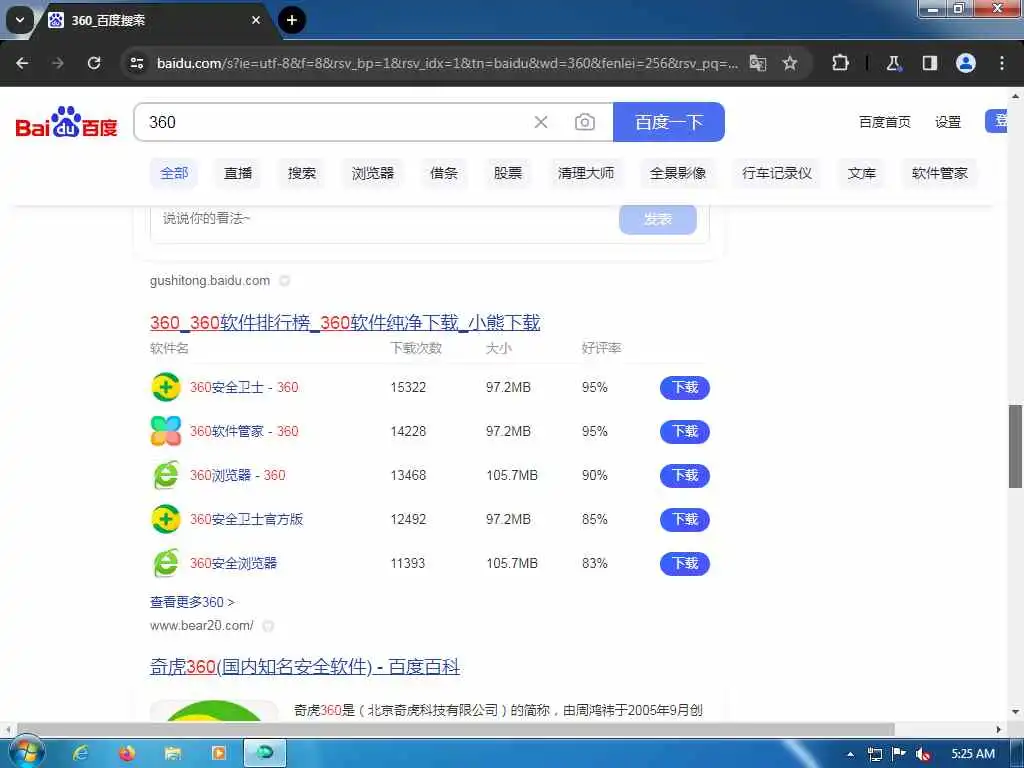Click the horizontal scrollbar thumb

click(455, 729)
